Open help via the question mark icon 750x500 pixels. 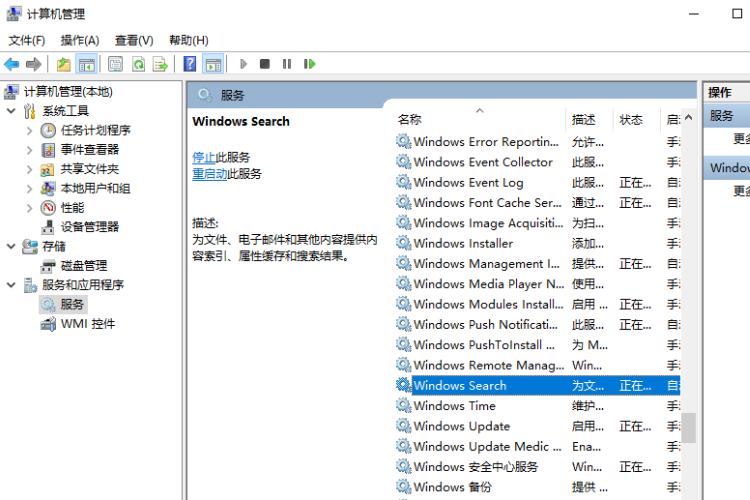point(190,64)
